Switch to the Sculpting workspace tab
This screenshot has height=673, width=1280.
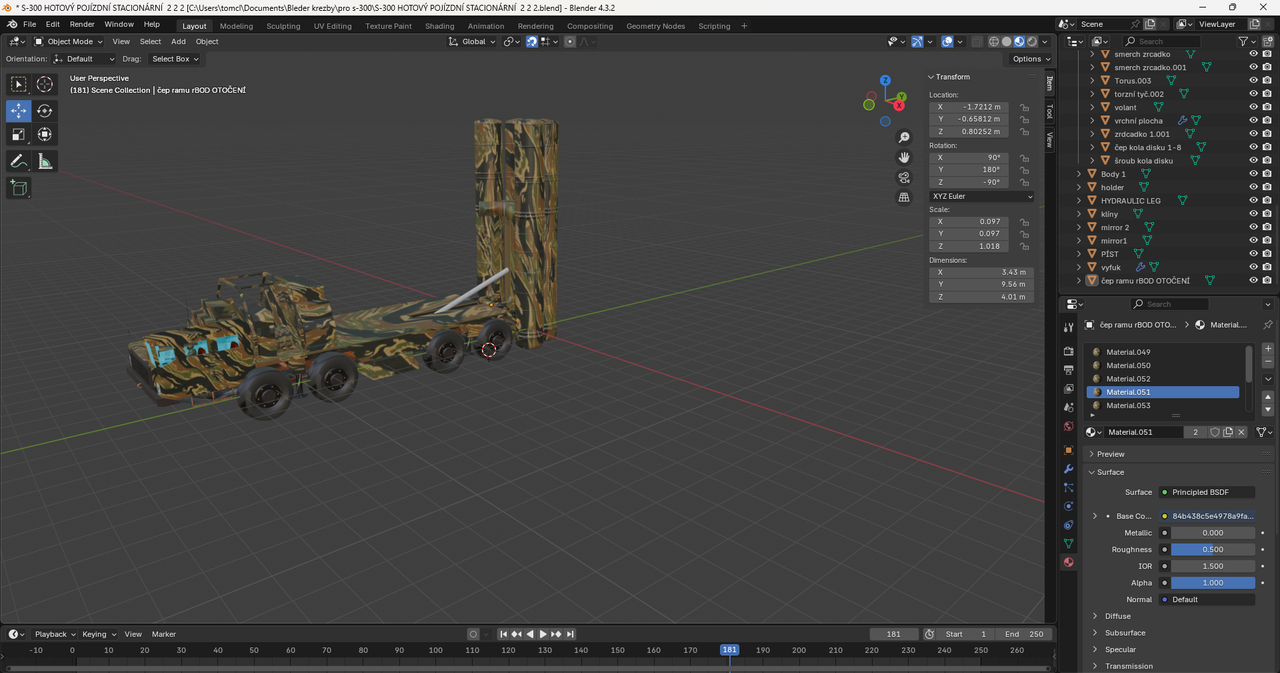tap(283, 26)
